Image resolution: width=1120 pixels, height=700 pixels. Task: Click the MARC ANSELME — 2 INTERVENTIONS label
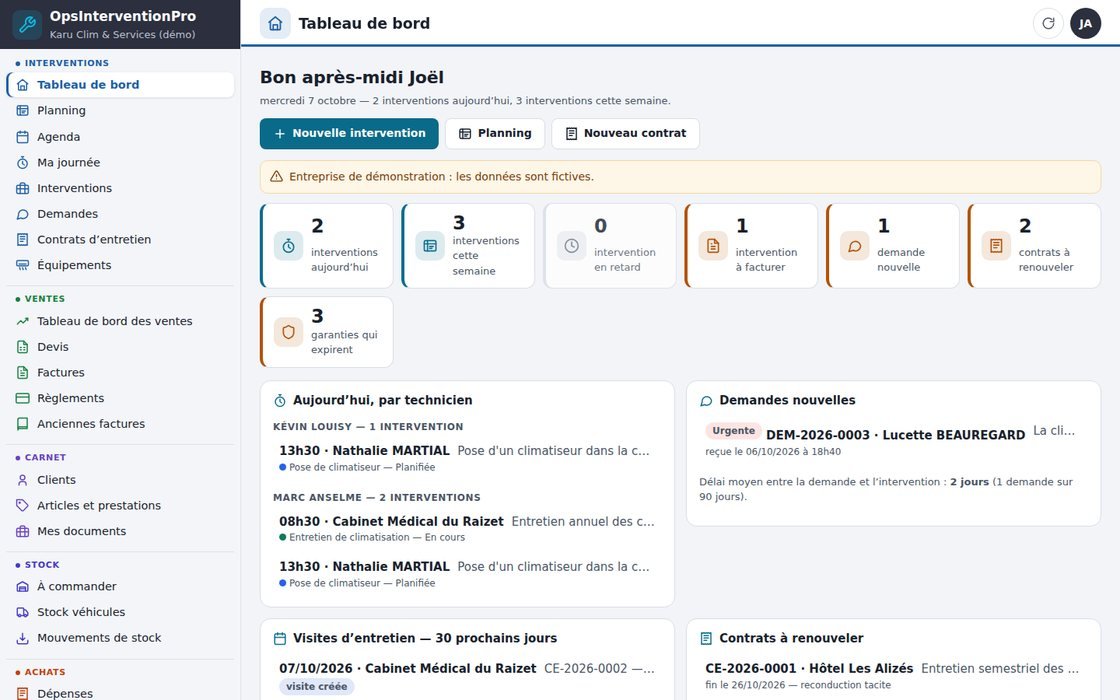[376, 498]
